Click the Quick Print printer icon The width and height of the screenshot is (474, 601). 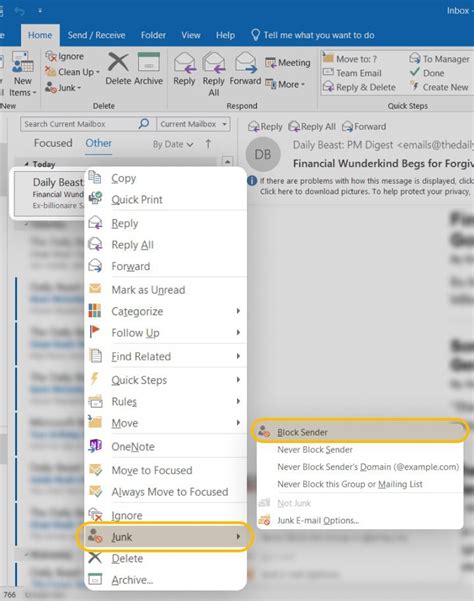pyautogui.click(x=95, y=198)
